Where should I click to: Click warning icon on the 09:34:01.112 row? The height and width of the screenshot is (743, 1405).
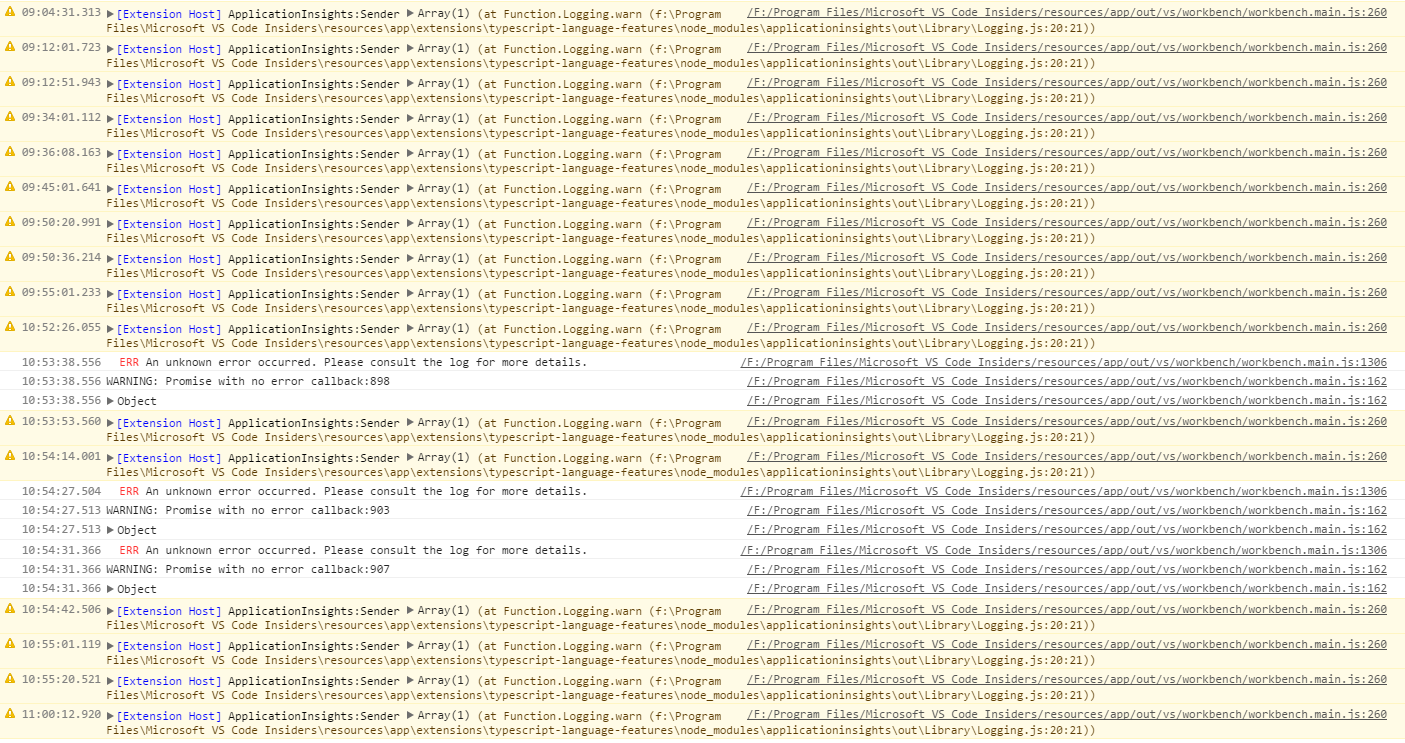(x=10, y=117)
